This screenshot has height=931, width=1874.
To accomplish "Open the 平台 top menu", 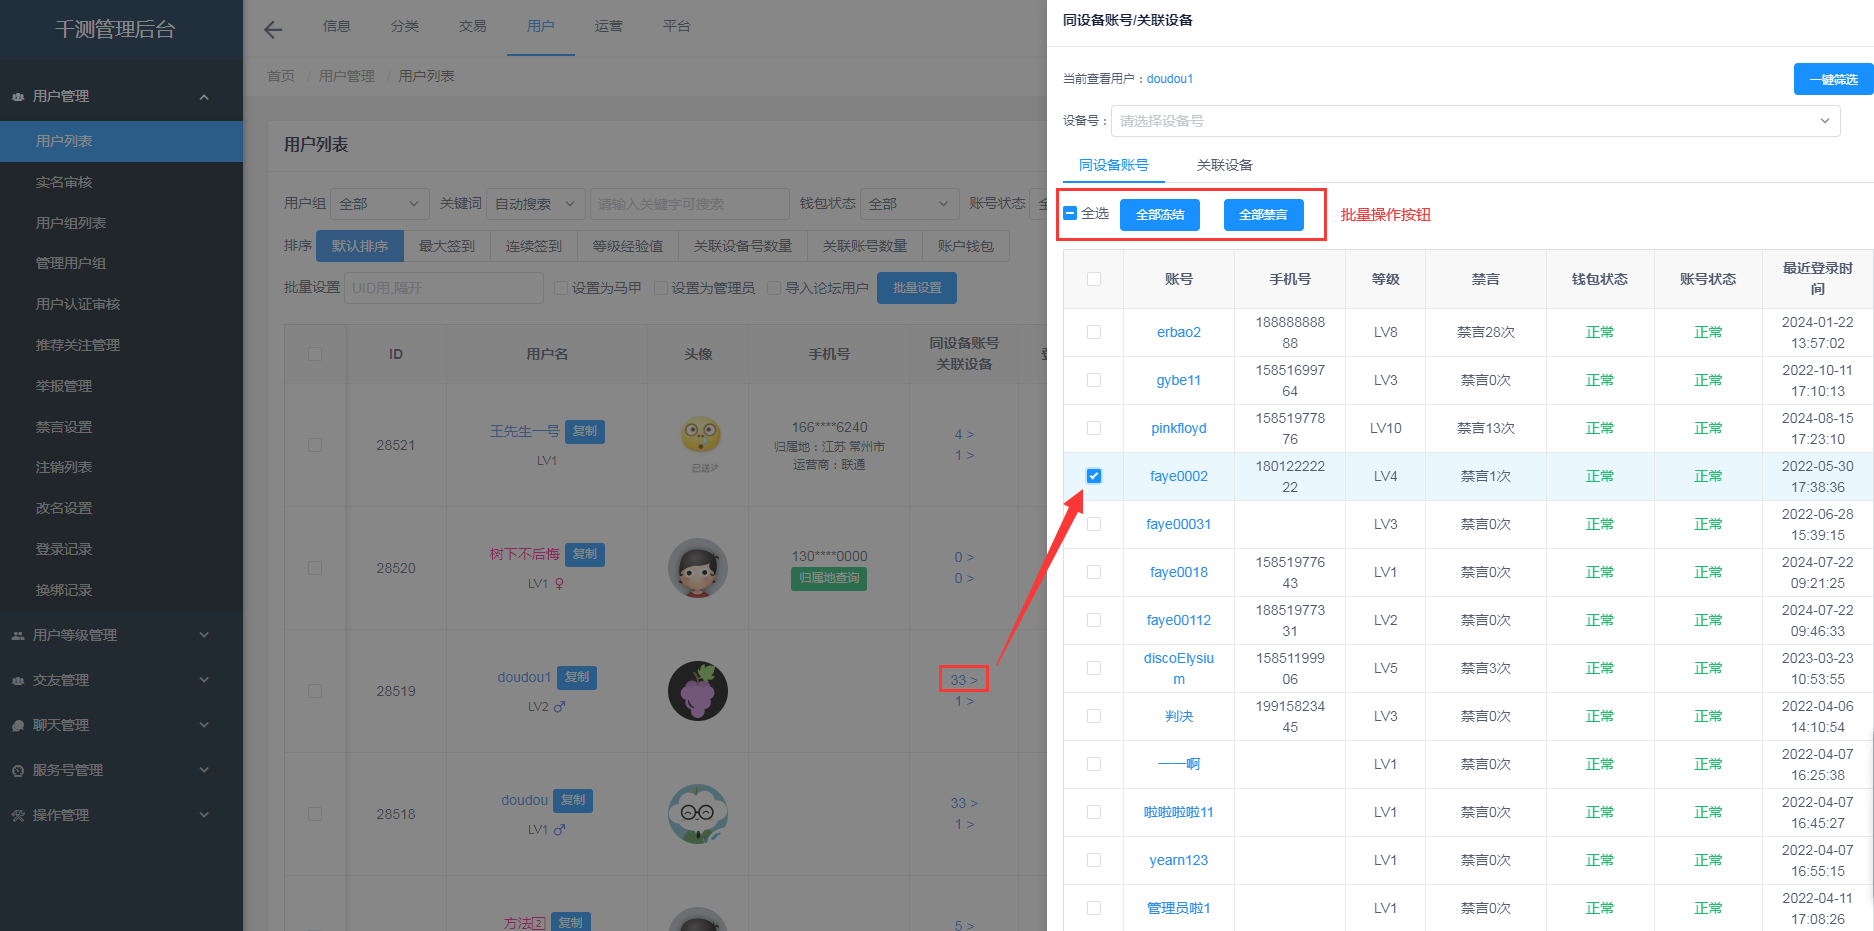I will pos(677,26).
